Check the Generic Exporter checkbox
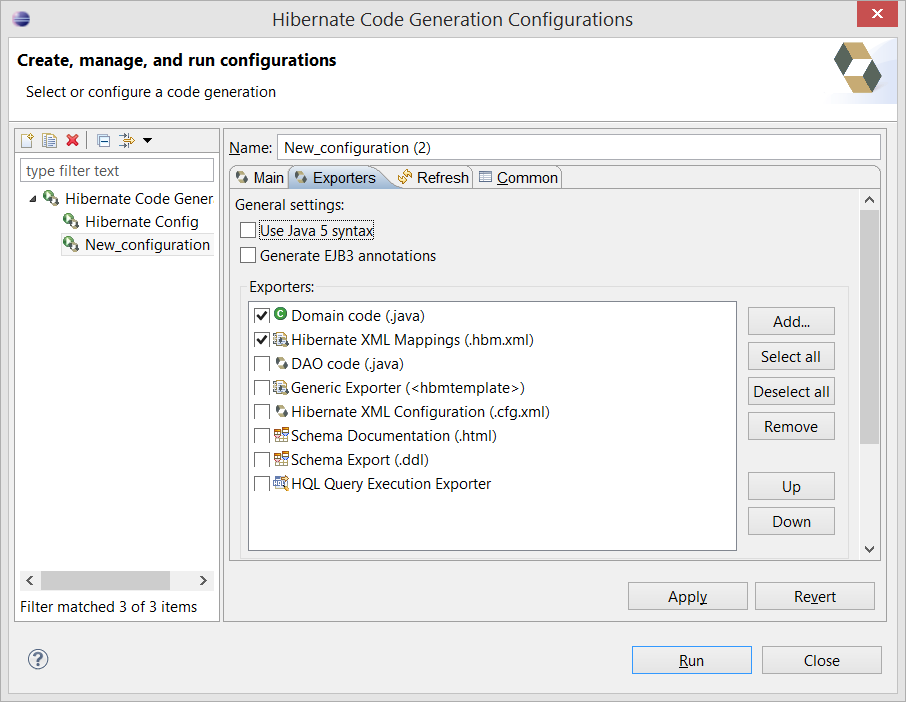 [262, 388]
